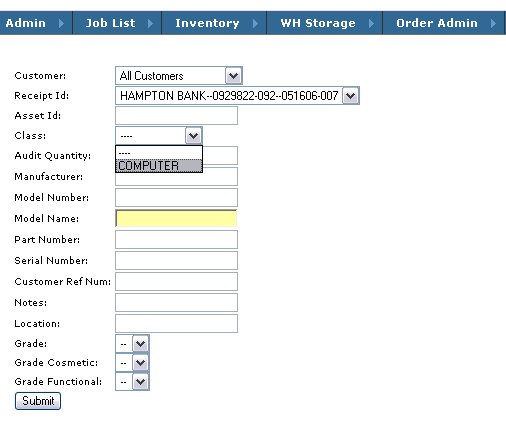The width and height of the screenshot is (506, 421).
Task: Choose COMPUTER from the Class list
Action: (159, 166)
